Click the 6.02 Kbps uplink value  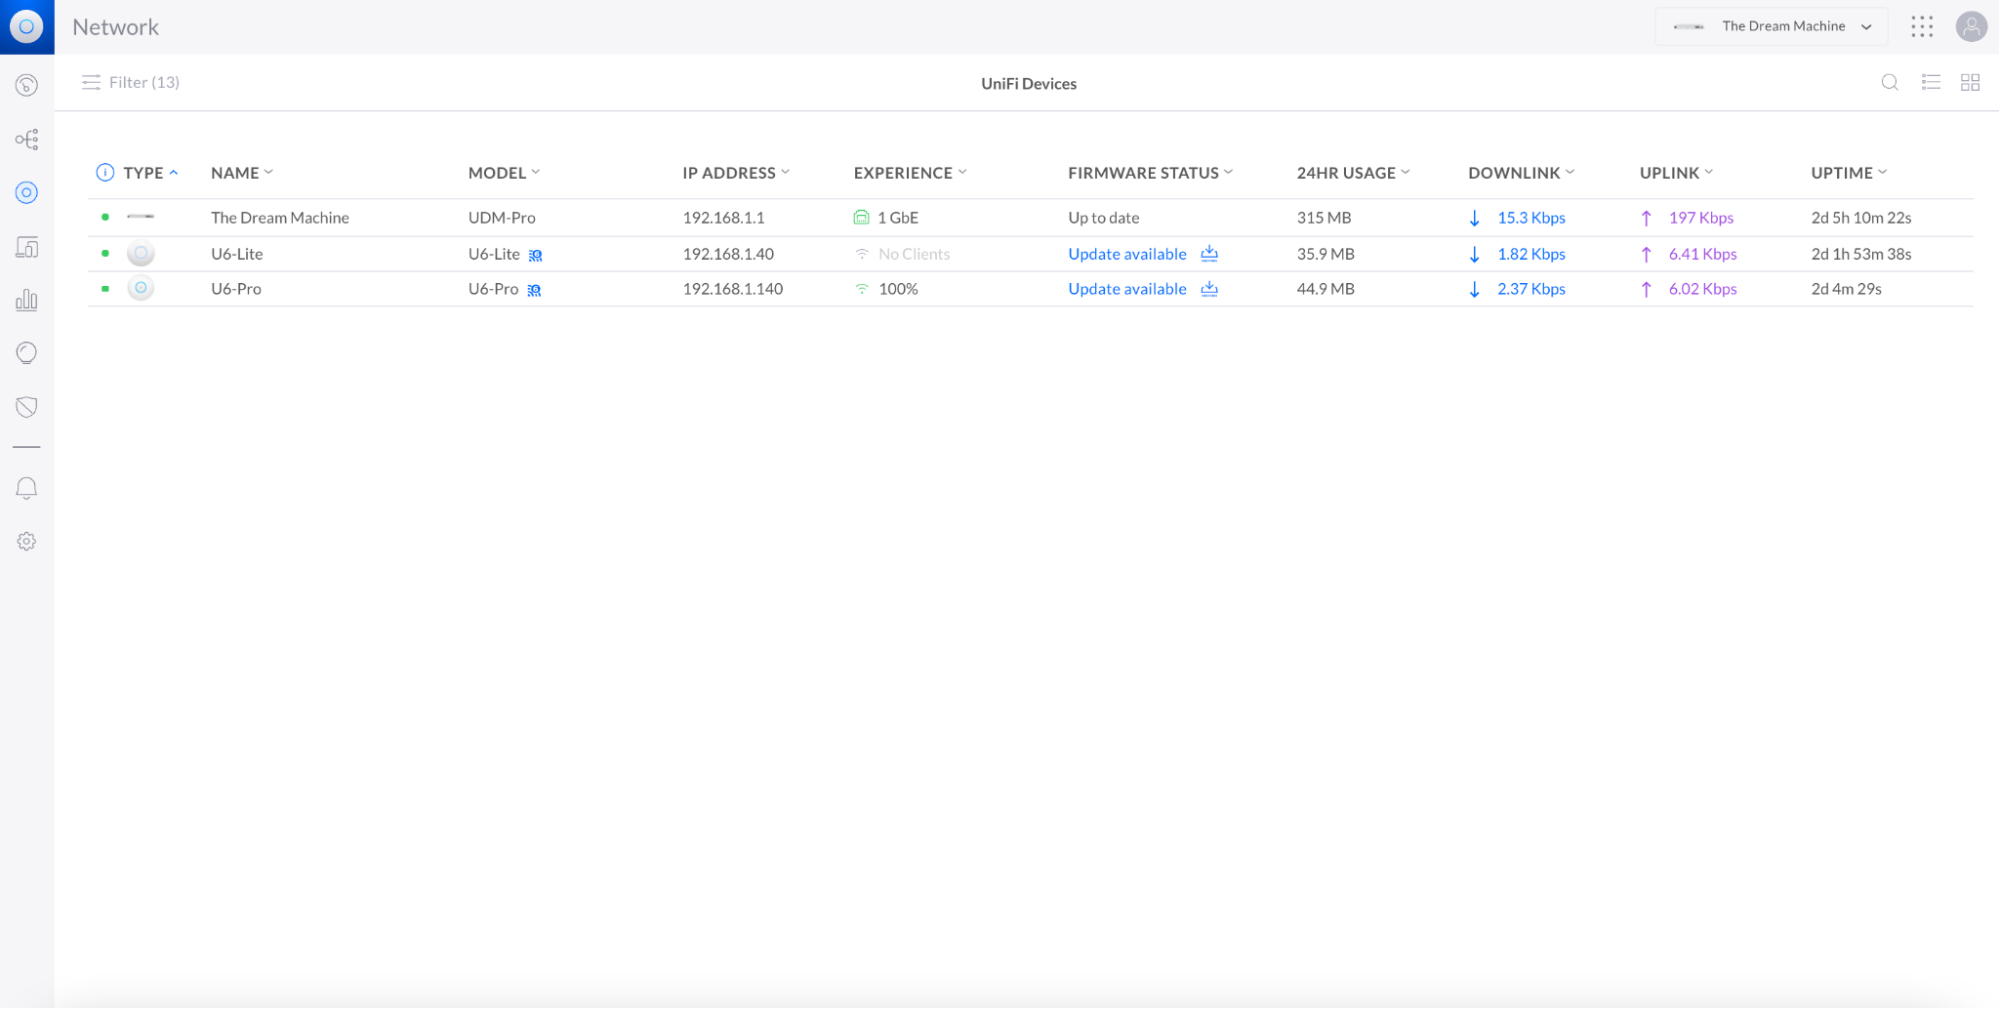pyautogui.click(x=1703, y=289)
